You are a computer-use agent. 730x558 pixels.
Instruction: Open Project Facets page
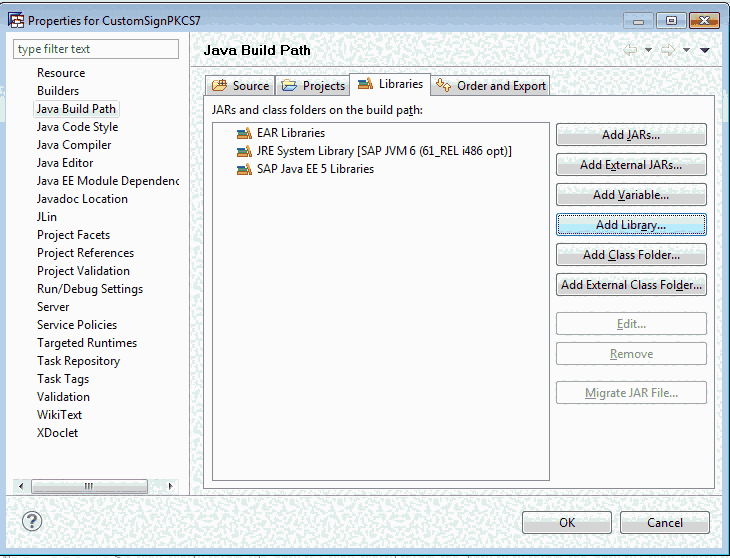(x=74, y=235)
